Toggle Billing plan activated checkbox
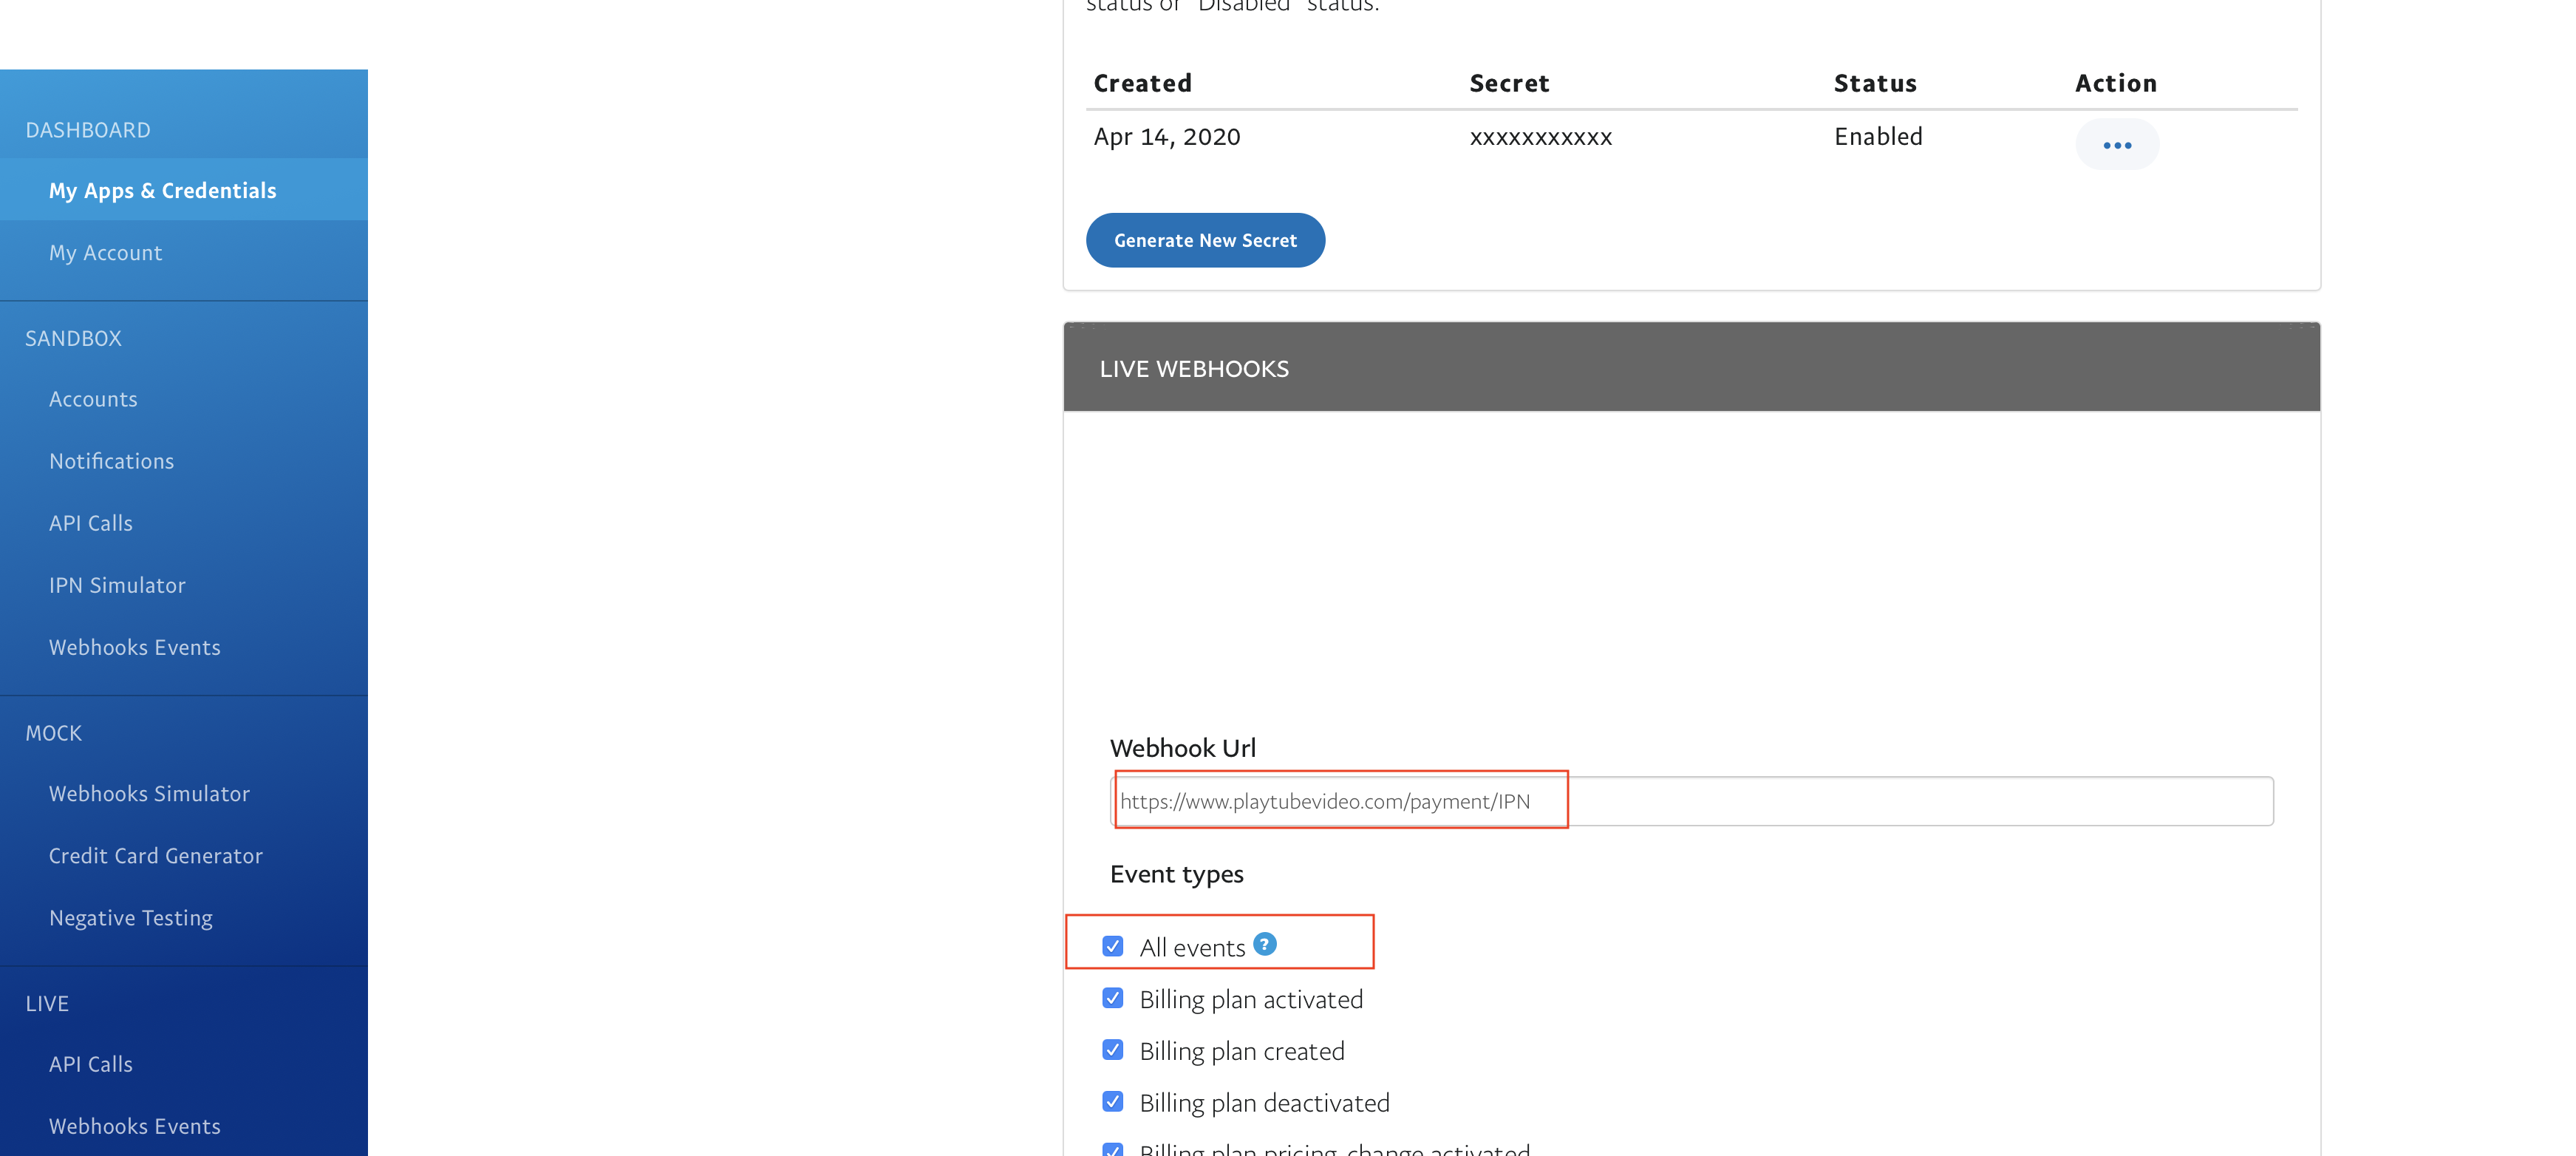Viewport: 2576px width, 1156px height. tap(1112, 998)
